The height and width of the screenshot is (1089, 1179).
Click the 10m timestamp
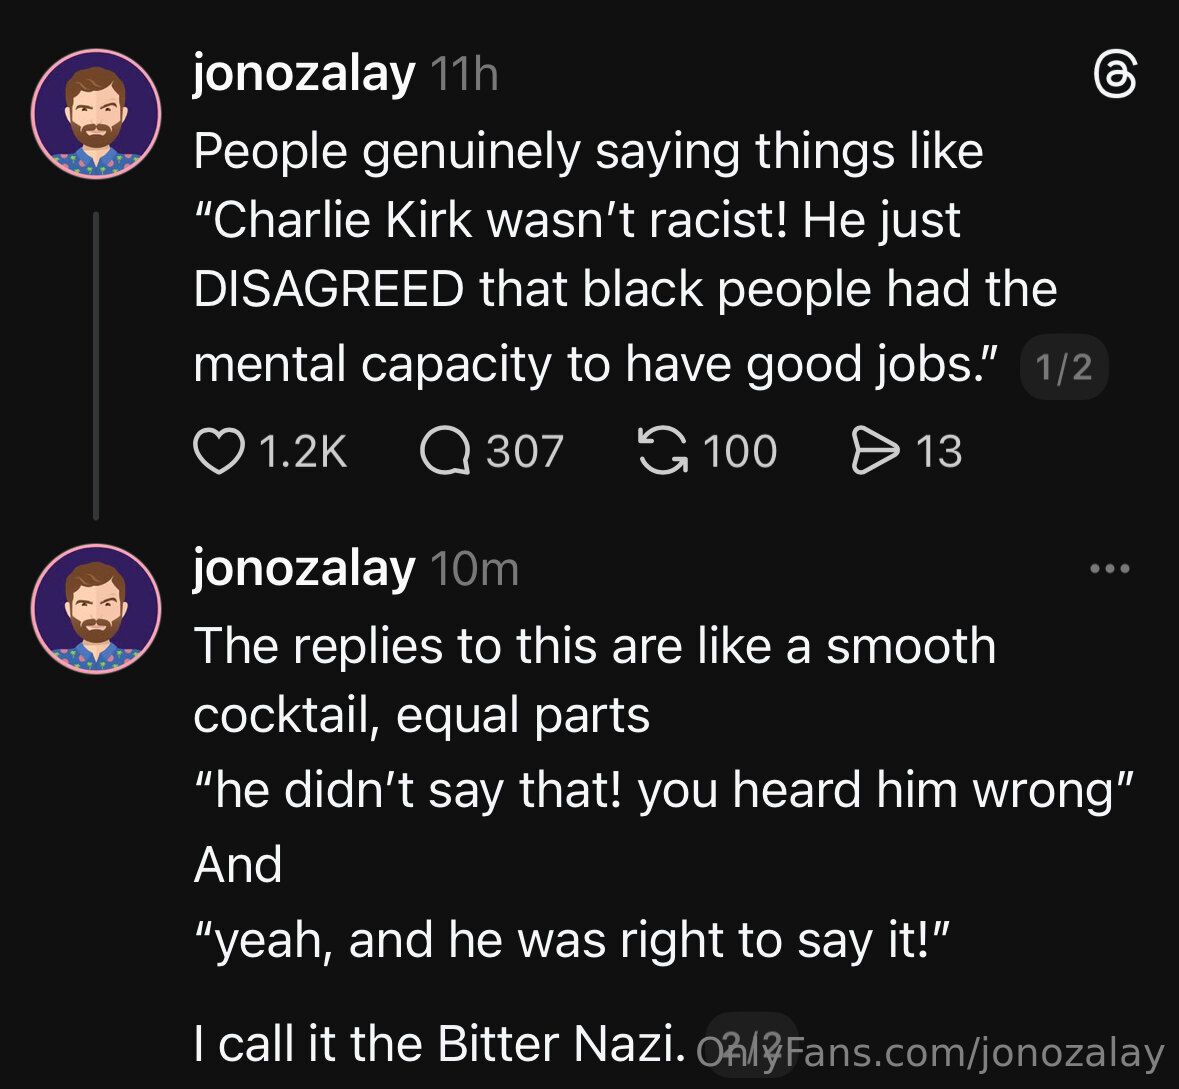[474, 569]
